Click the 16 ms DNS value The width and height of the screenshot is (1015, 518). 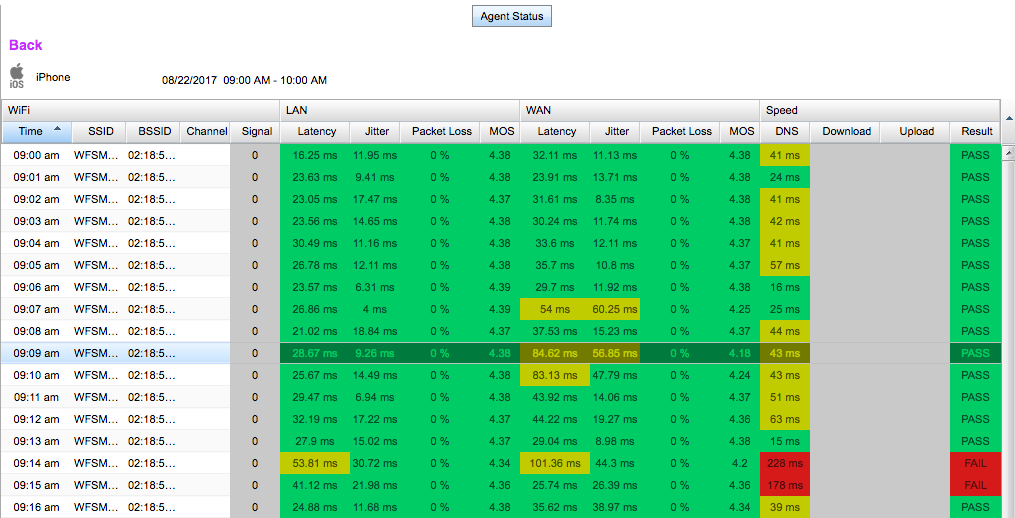click(x=785, y=287)
